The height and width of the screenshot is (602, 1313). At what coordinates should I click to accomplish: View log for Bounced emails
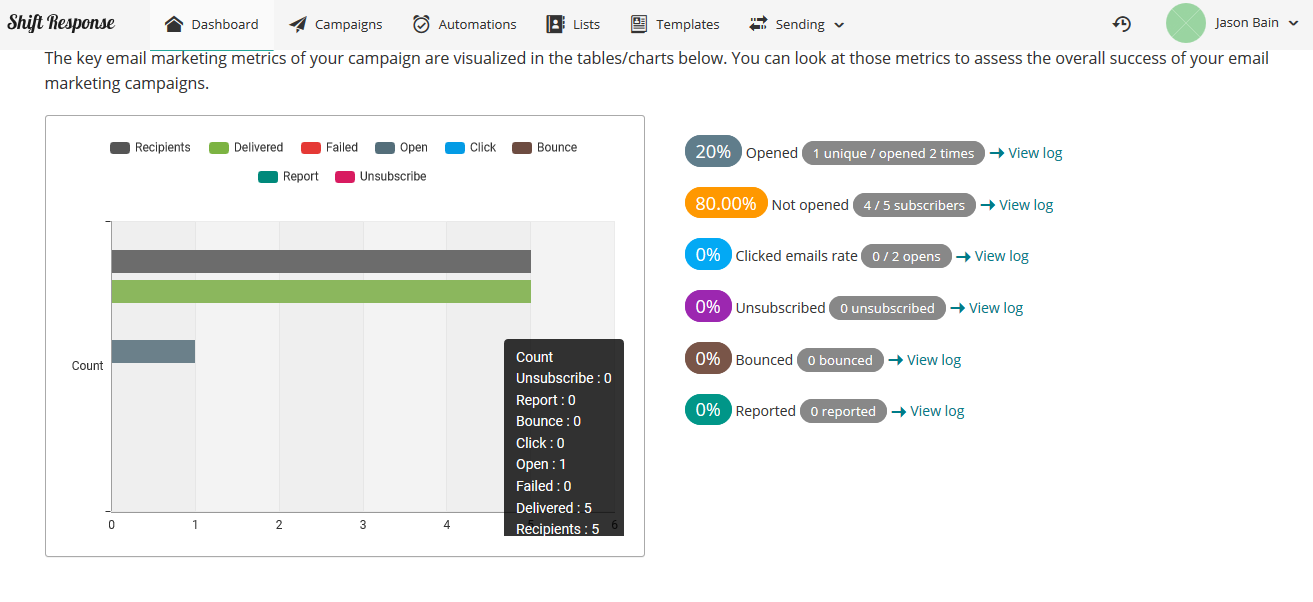(x=925, y=360)
